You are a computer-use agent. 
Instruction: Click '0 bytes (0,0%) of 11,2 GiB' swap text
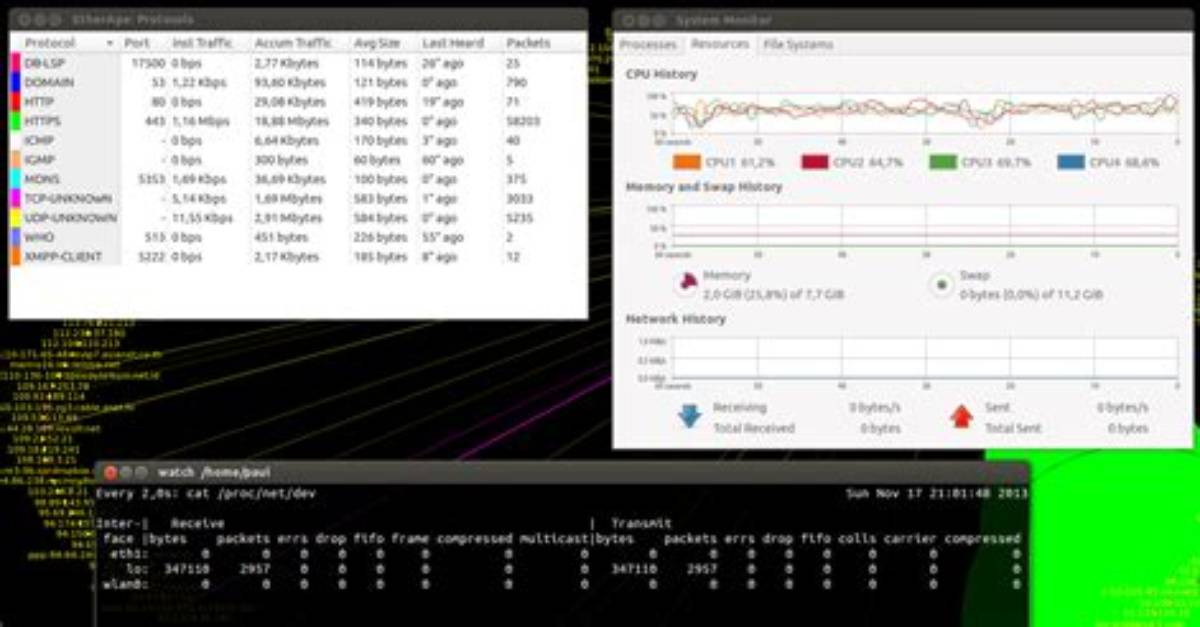click(1031, 296)
